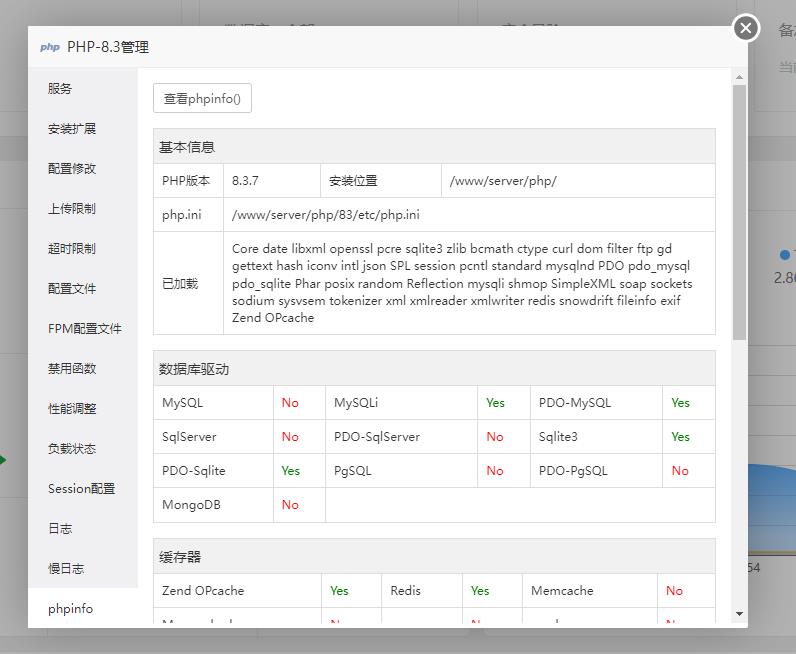Viewport: 796px width, 654px height.
Task: Click PDO-Sqlite Yes status
Action: click(291, 471)
